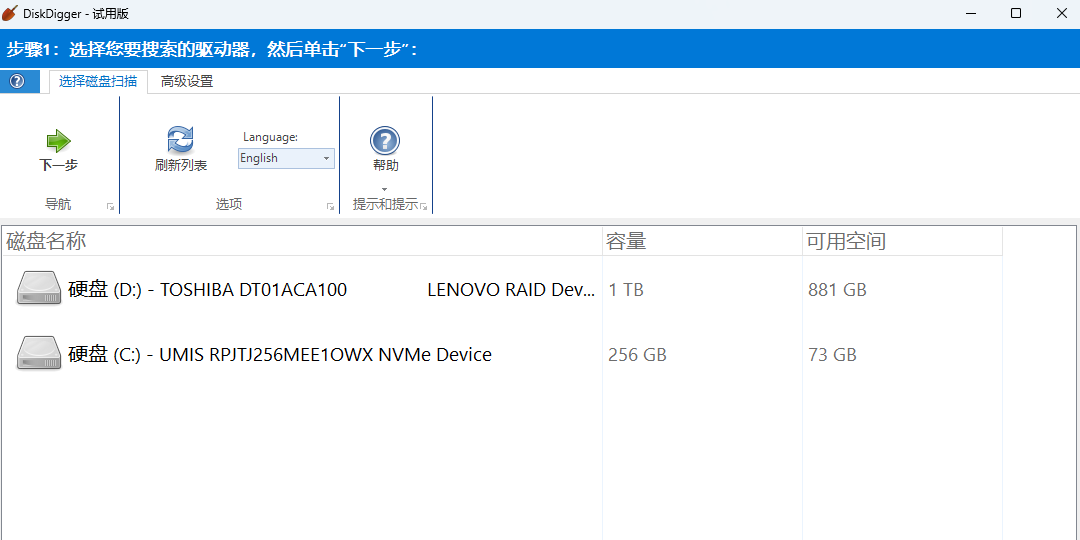The image size is (1080, 540).
Task: Minimize the DiskDigger window
Action: tap(971, 13)
